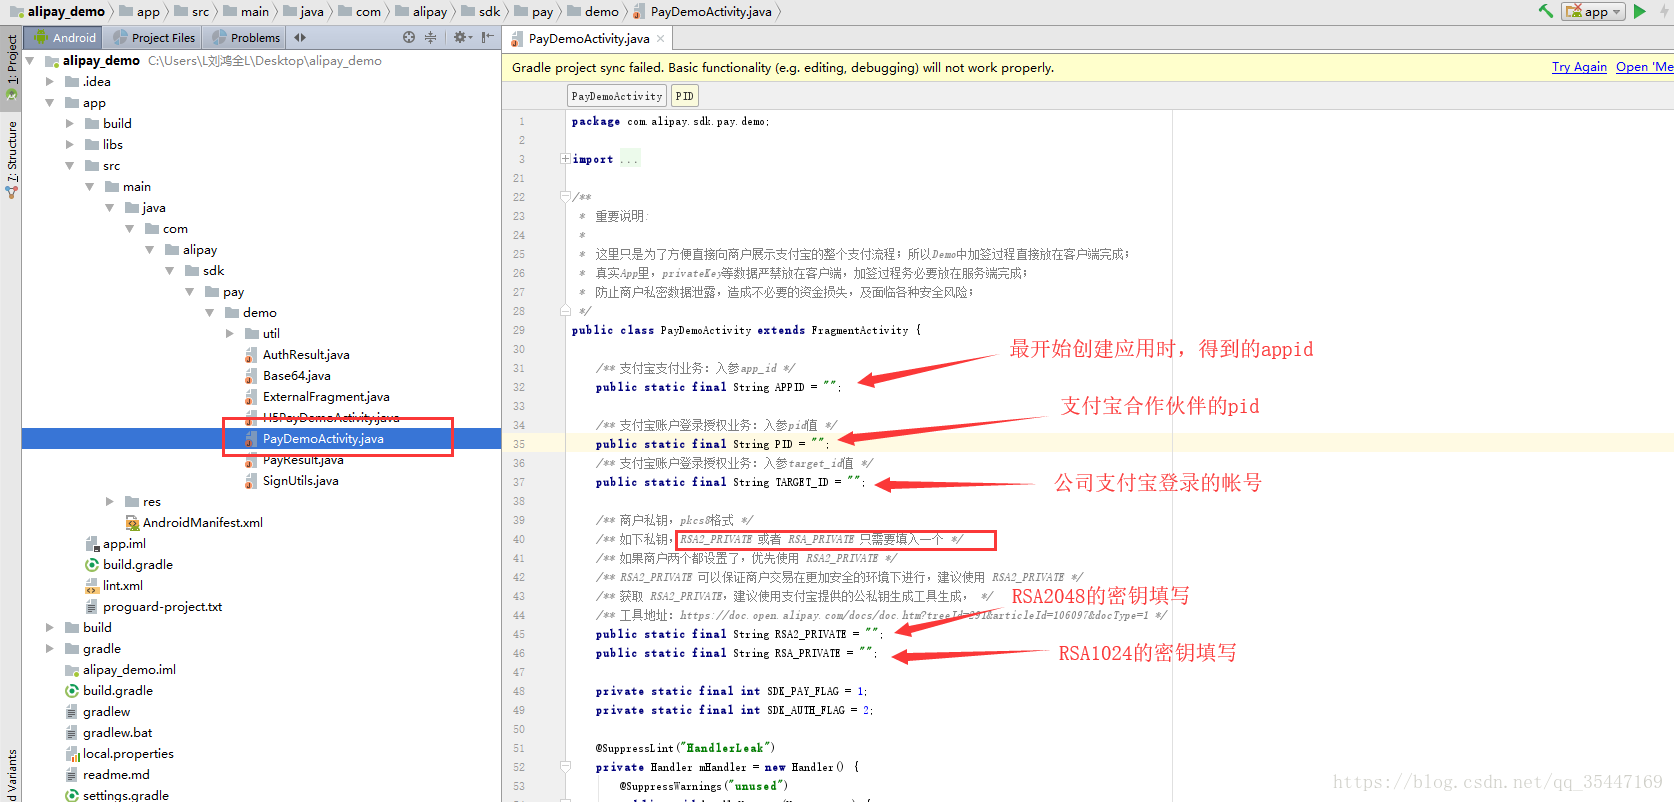Run the app with green play button
Screen dimensions: 1674x802
tap(1640, 11)
